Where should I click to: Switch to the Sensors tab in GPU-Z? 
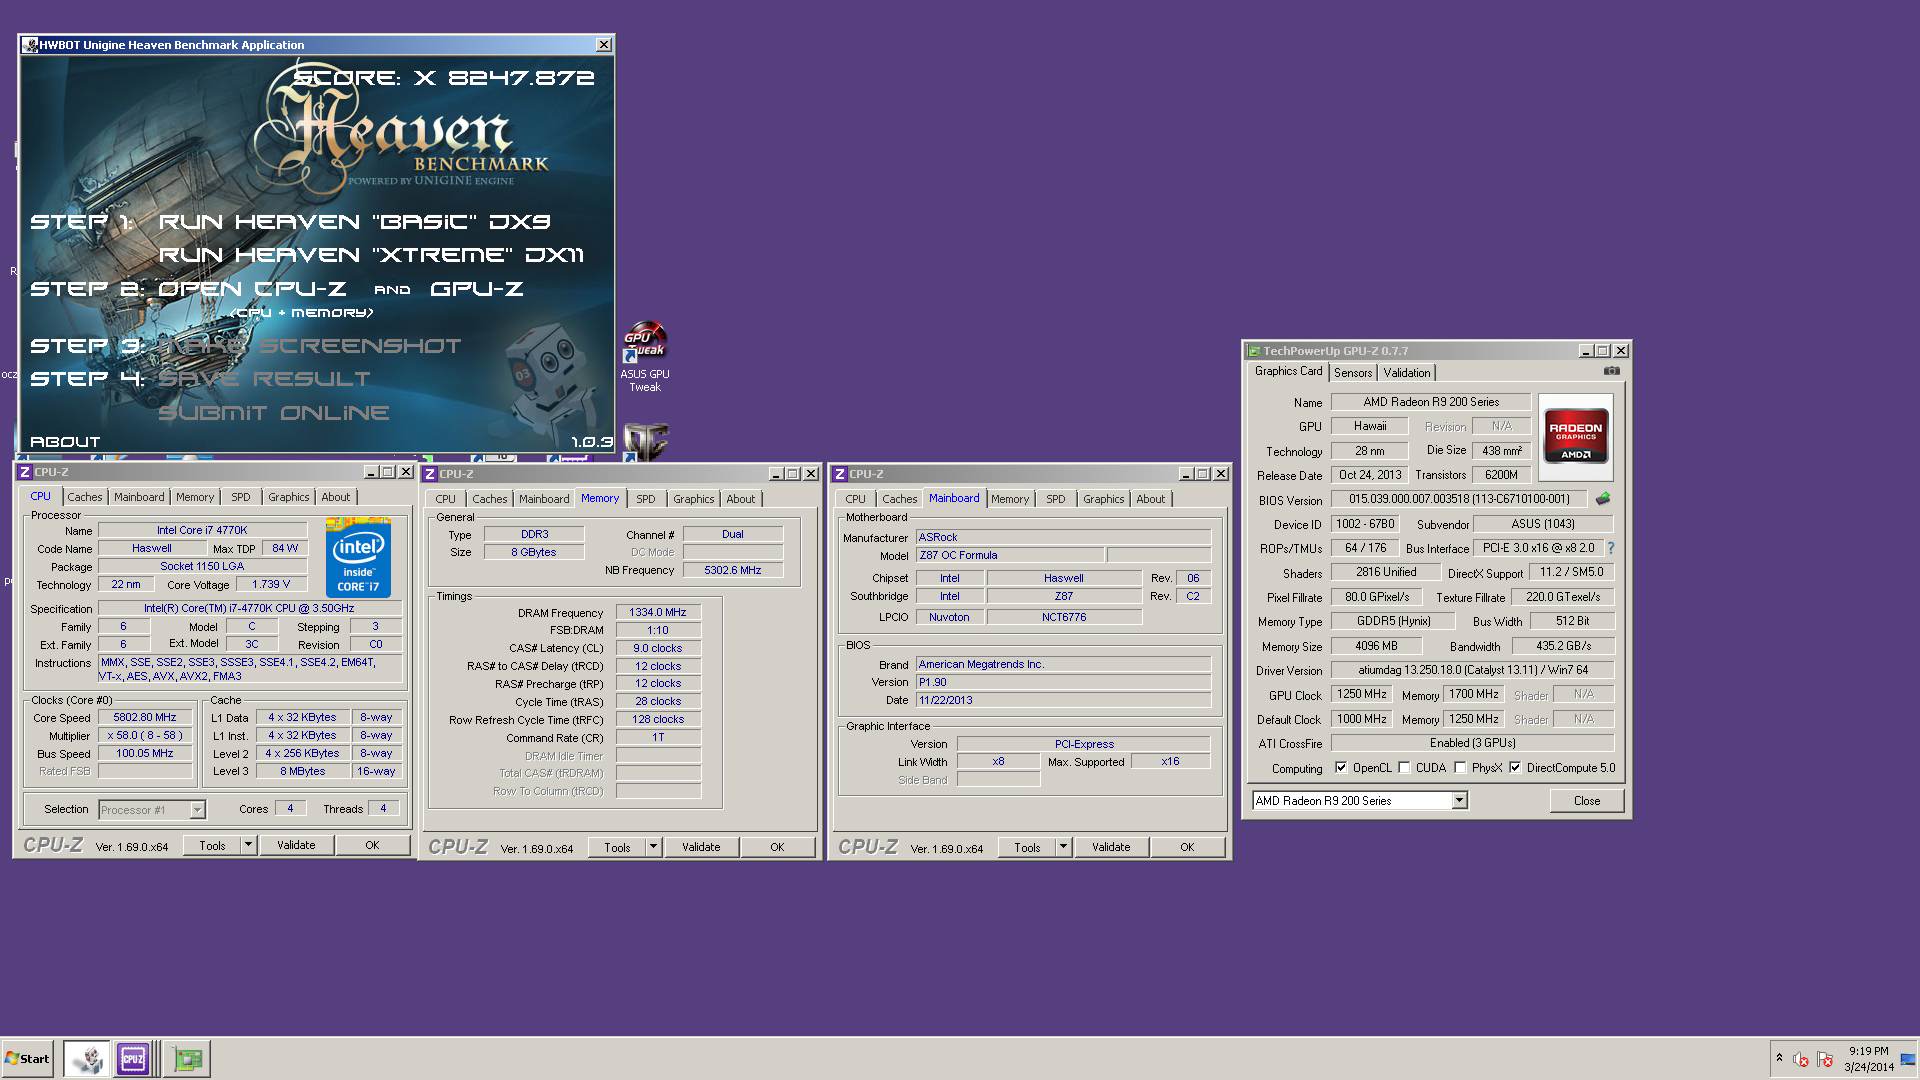pos(1353,373)
